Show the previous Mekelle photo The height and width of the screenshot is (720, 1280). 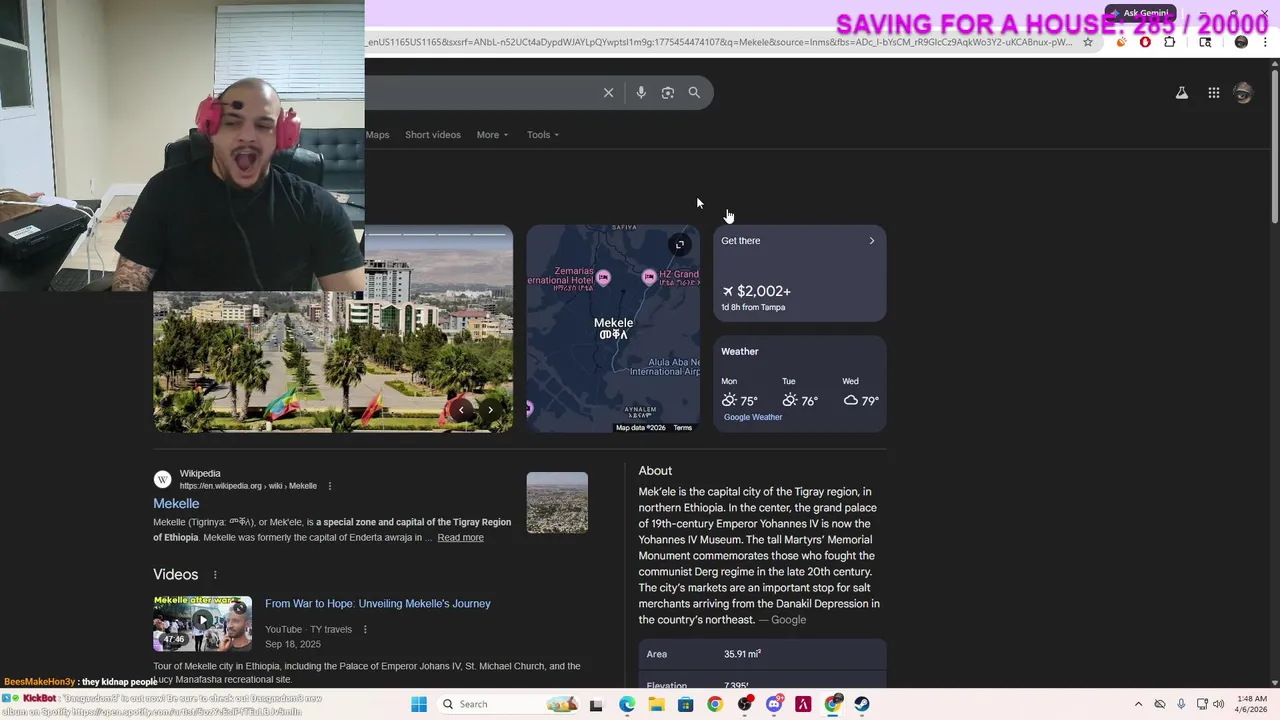(461, 410)
